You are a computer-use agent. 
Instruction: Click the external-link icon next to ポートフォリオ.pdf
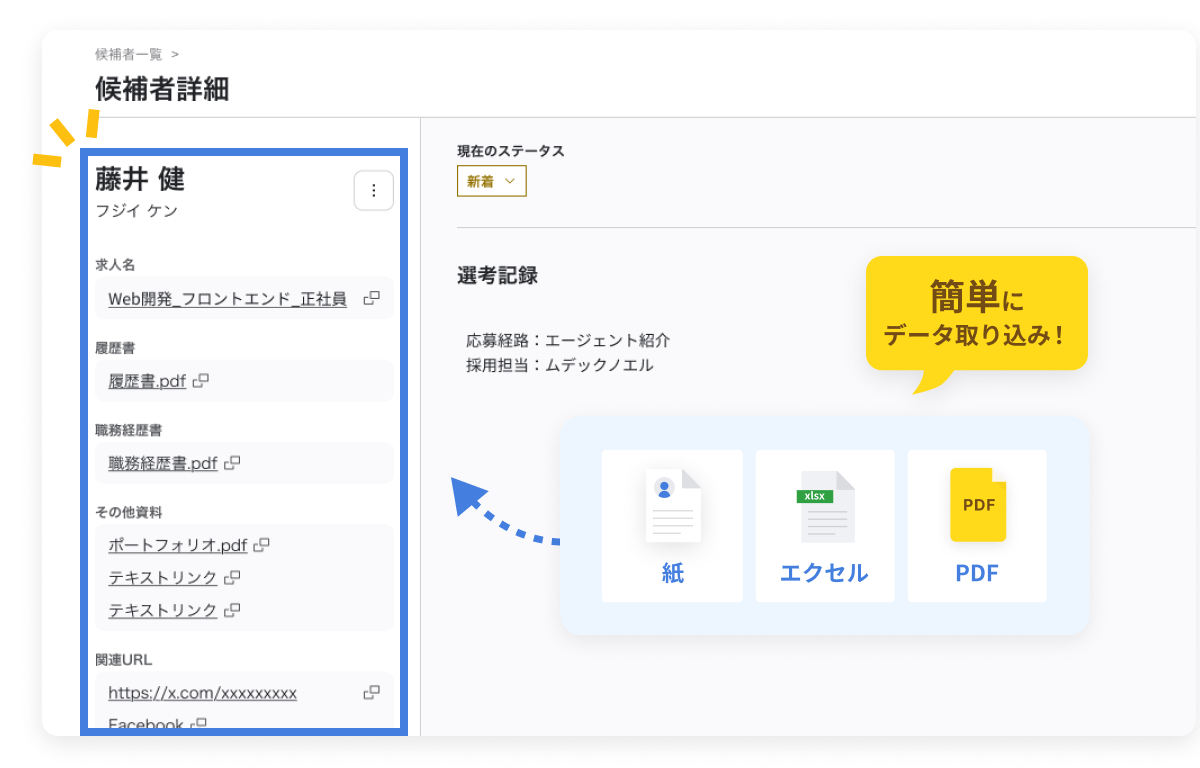[x=261, y=545]
